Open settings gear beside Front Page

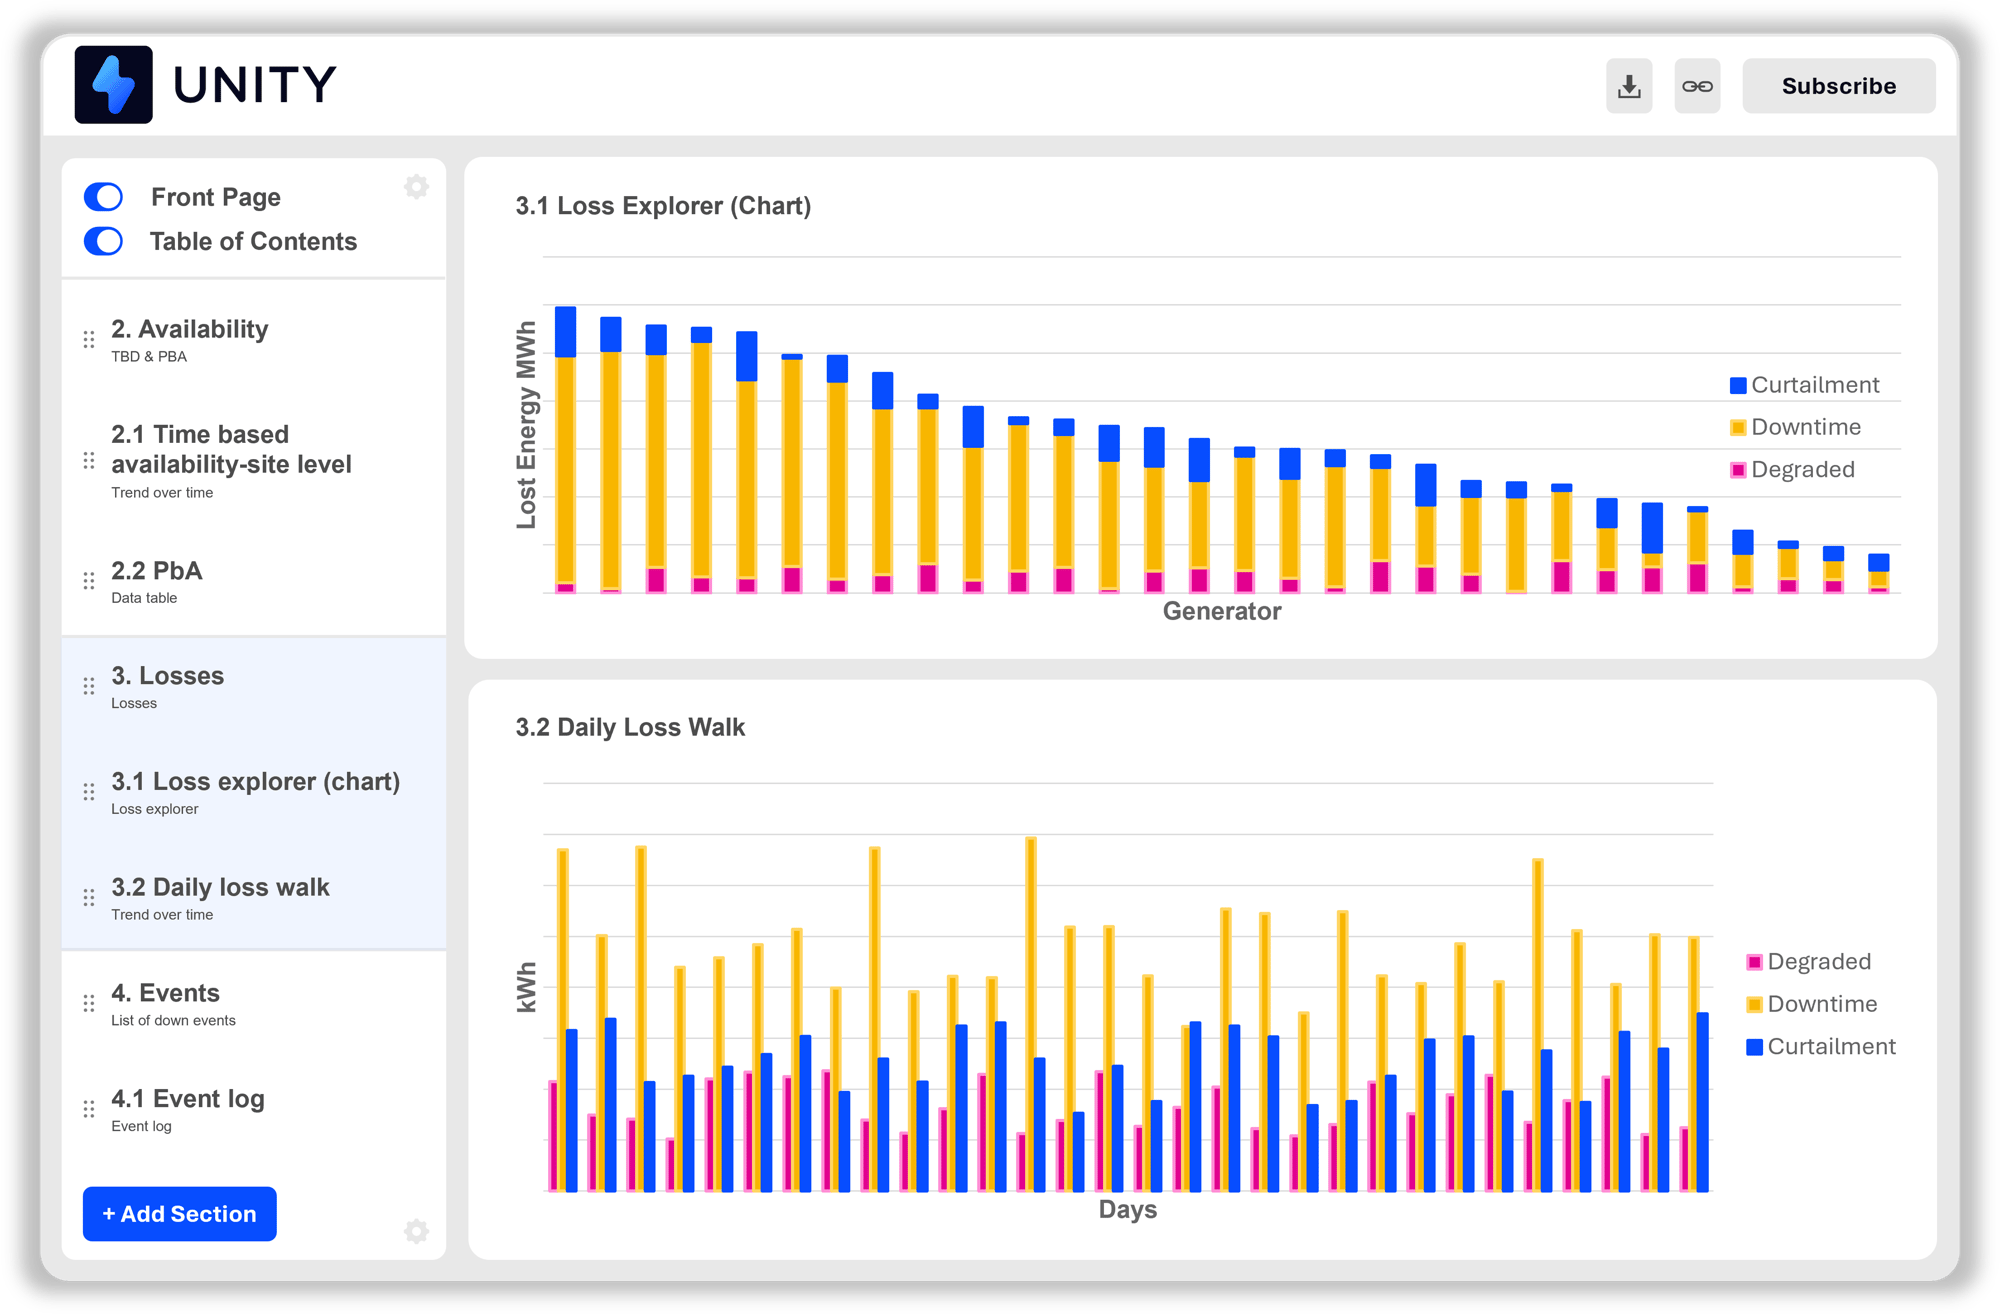(416, 187)
